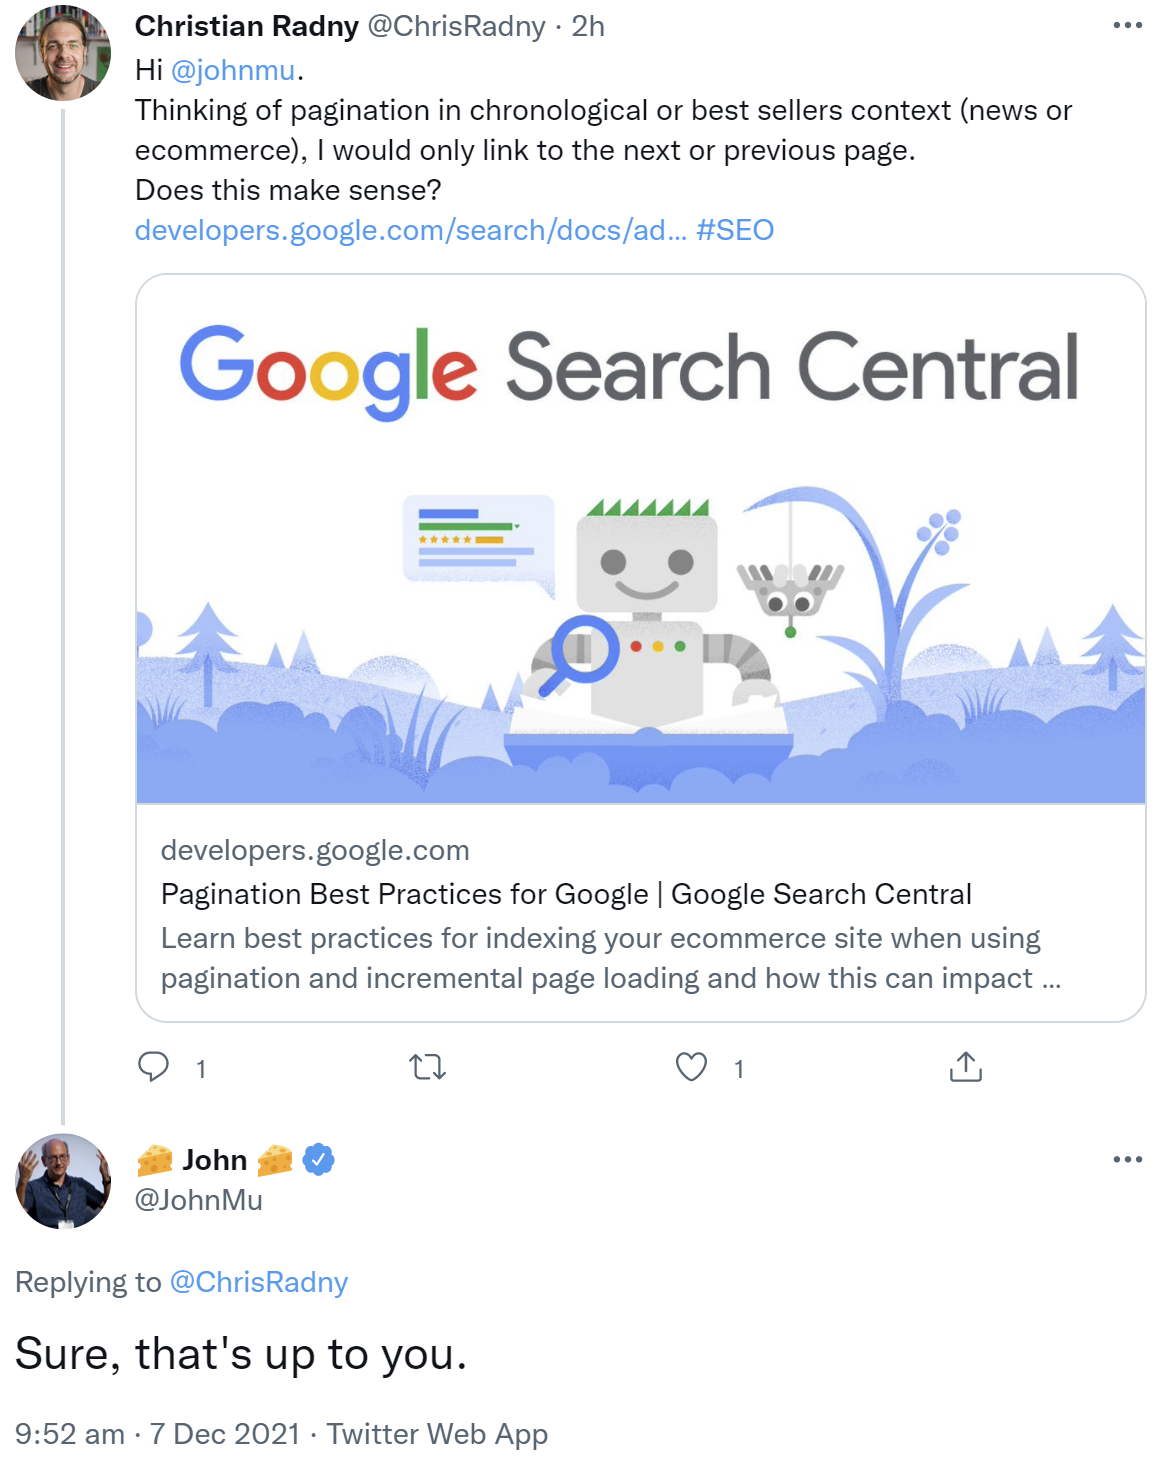This screenshot has width=1170, height=1472.
Task: Open the reply icon on Christian's tweet
Action: click(154, 1068)
